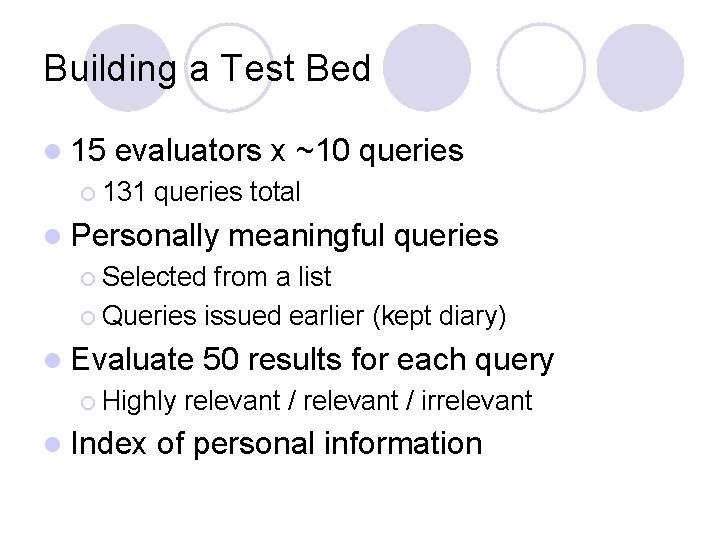The width and height of the screenshot is (720, 540).
Task: Click the hollow bullet before '131 queries total'
Action: [88, 194]
